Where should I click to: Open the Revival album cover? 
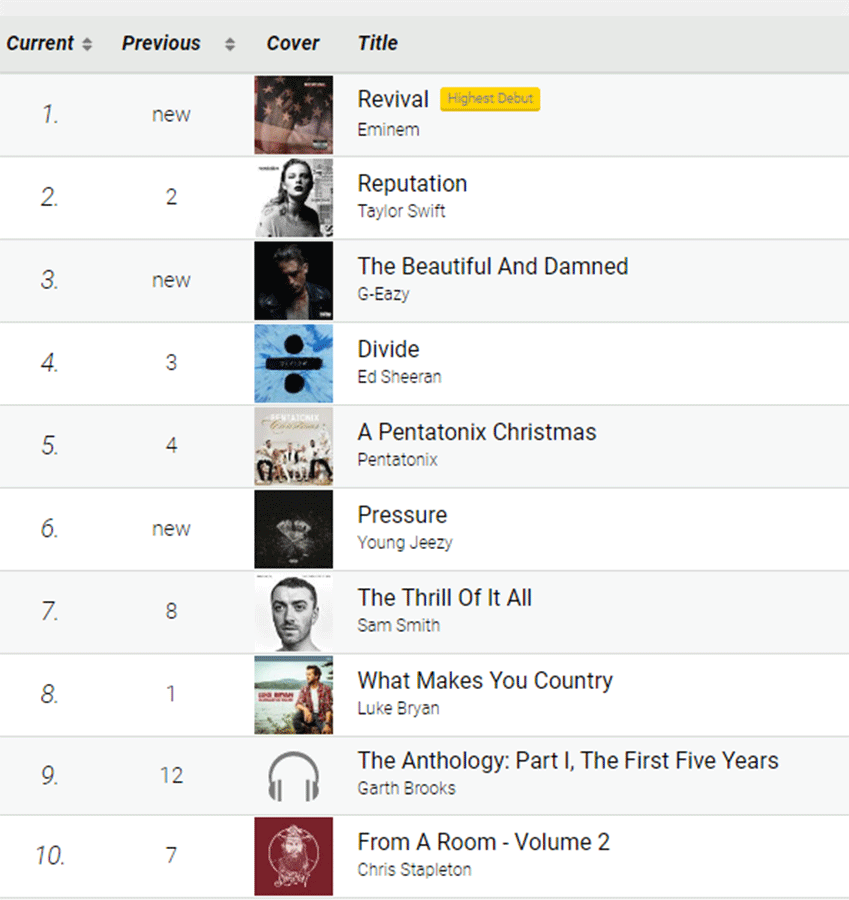(293, 115)
